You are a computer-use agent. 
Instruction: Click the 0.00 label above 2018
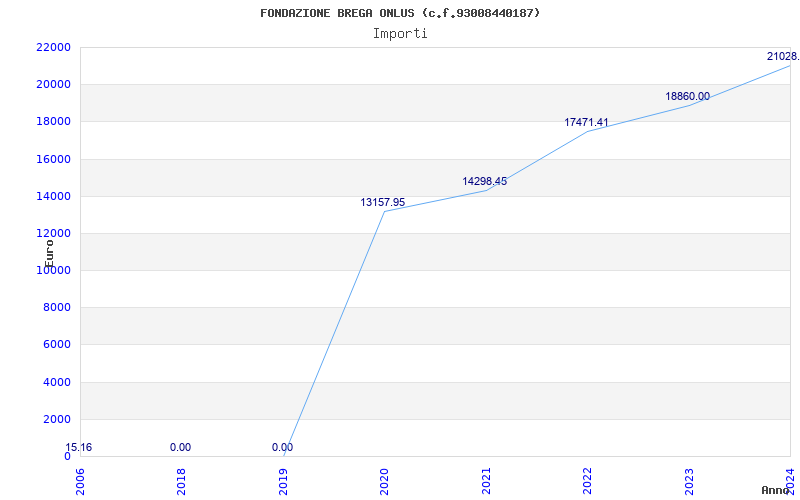[181, 447]
